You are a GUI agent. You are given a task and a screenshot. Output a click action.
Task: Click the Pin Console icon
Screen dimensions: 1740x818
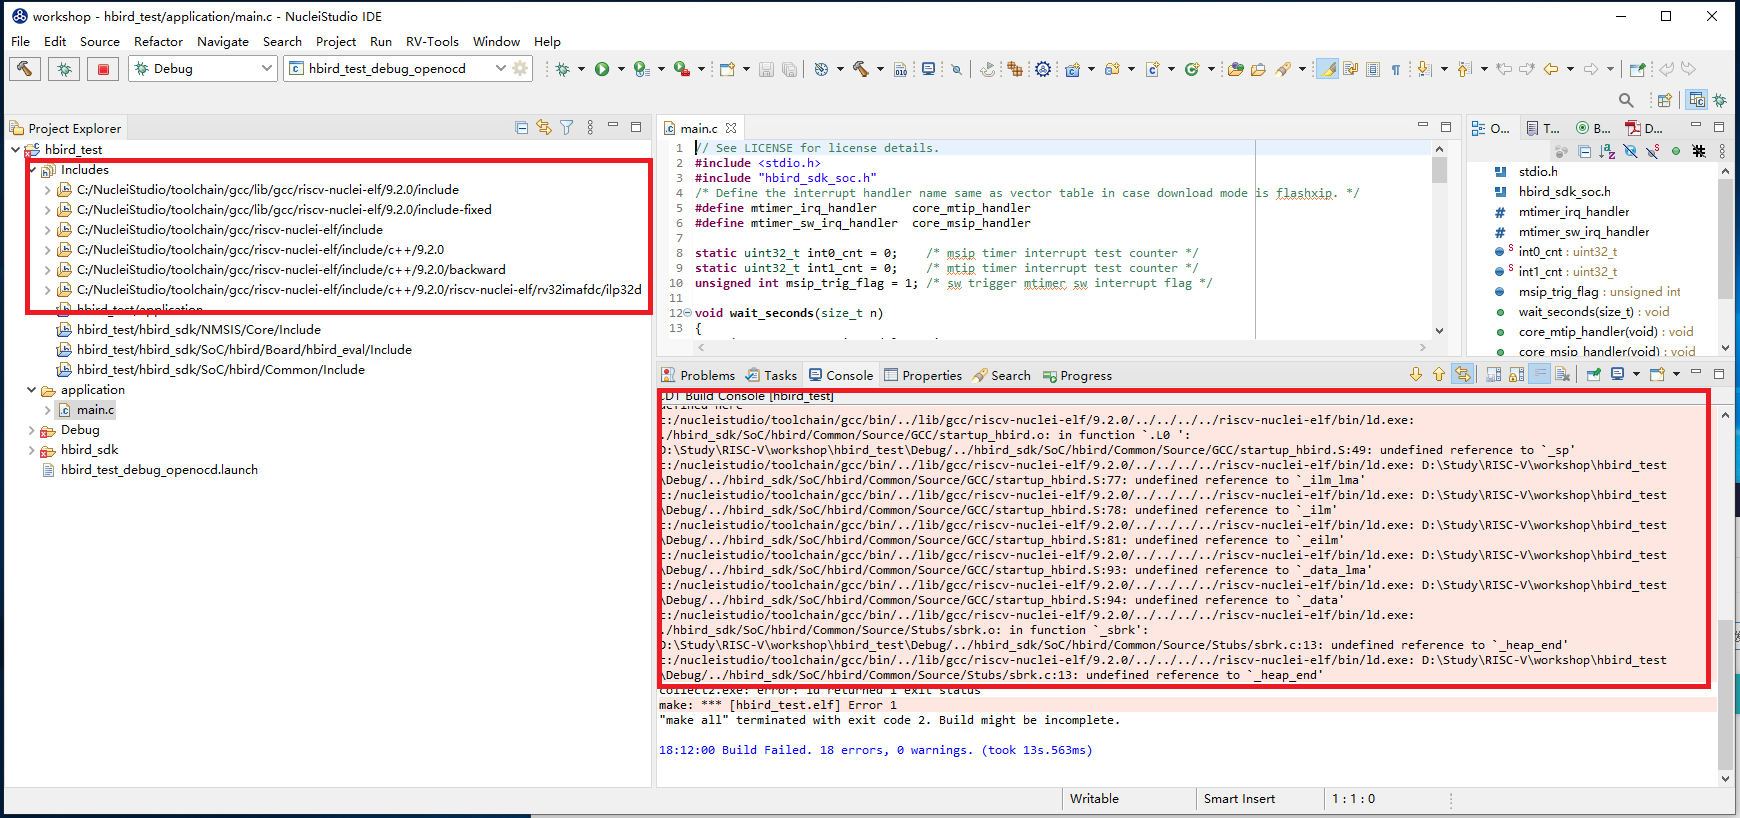click(x=1594, y=374)
